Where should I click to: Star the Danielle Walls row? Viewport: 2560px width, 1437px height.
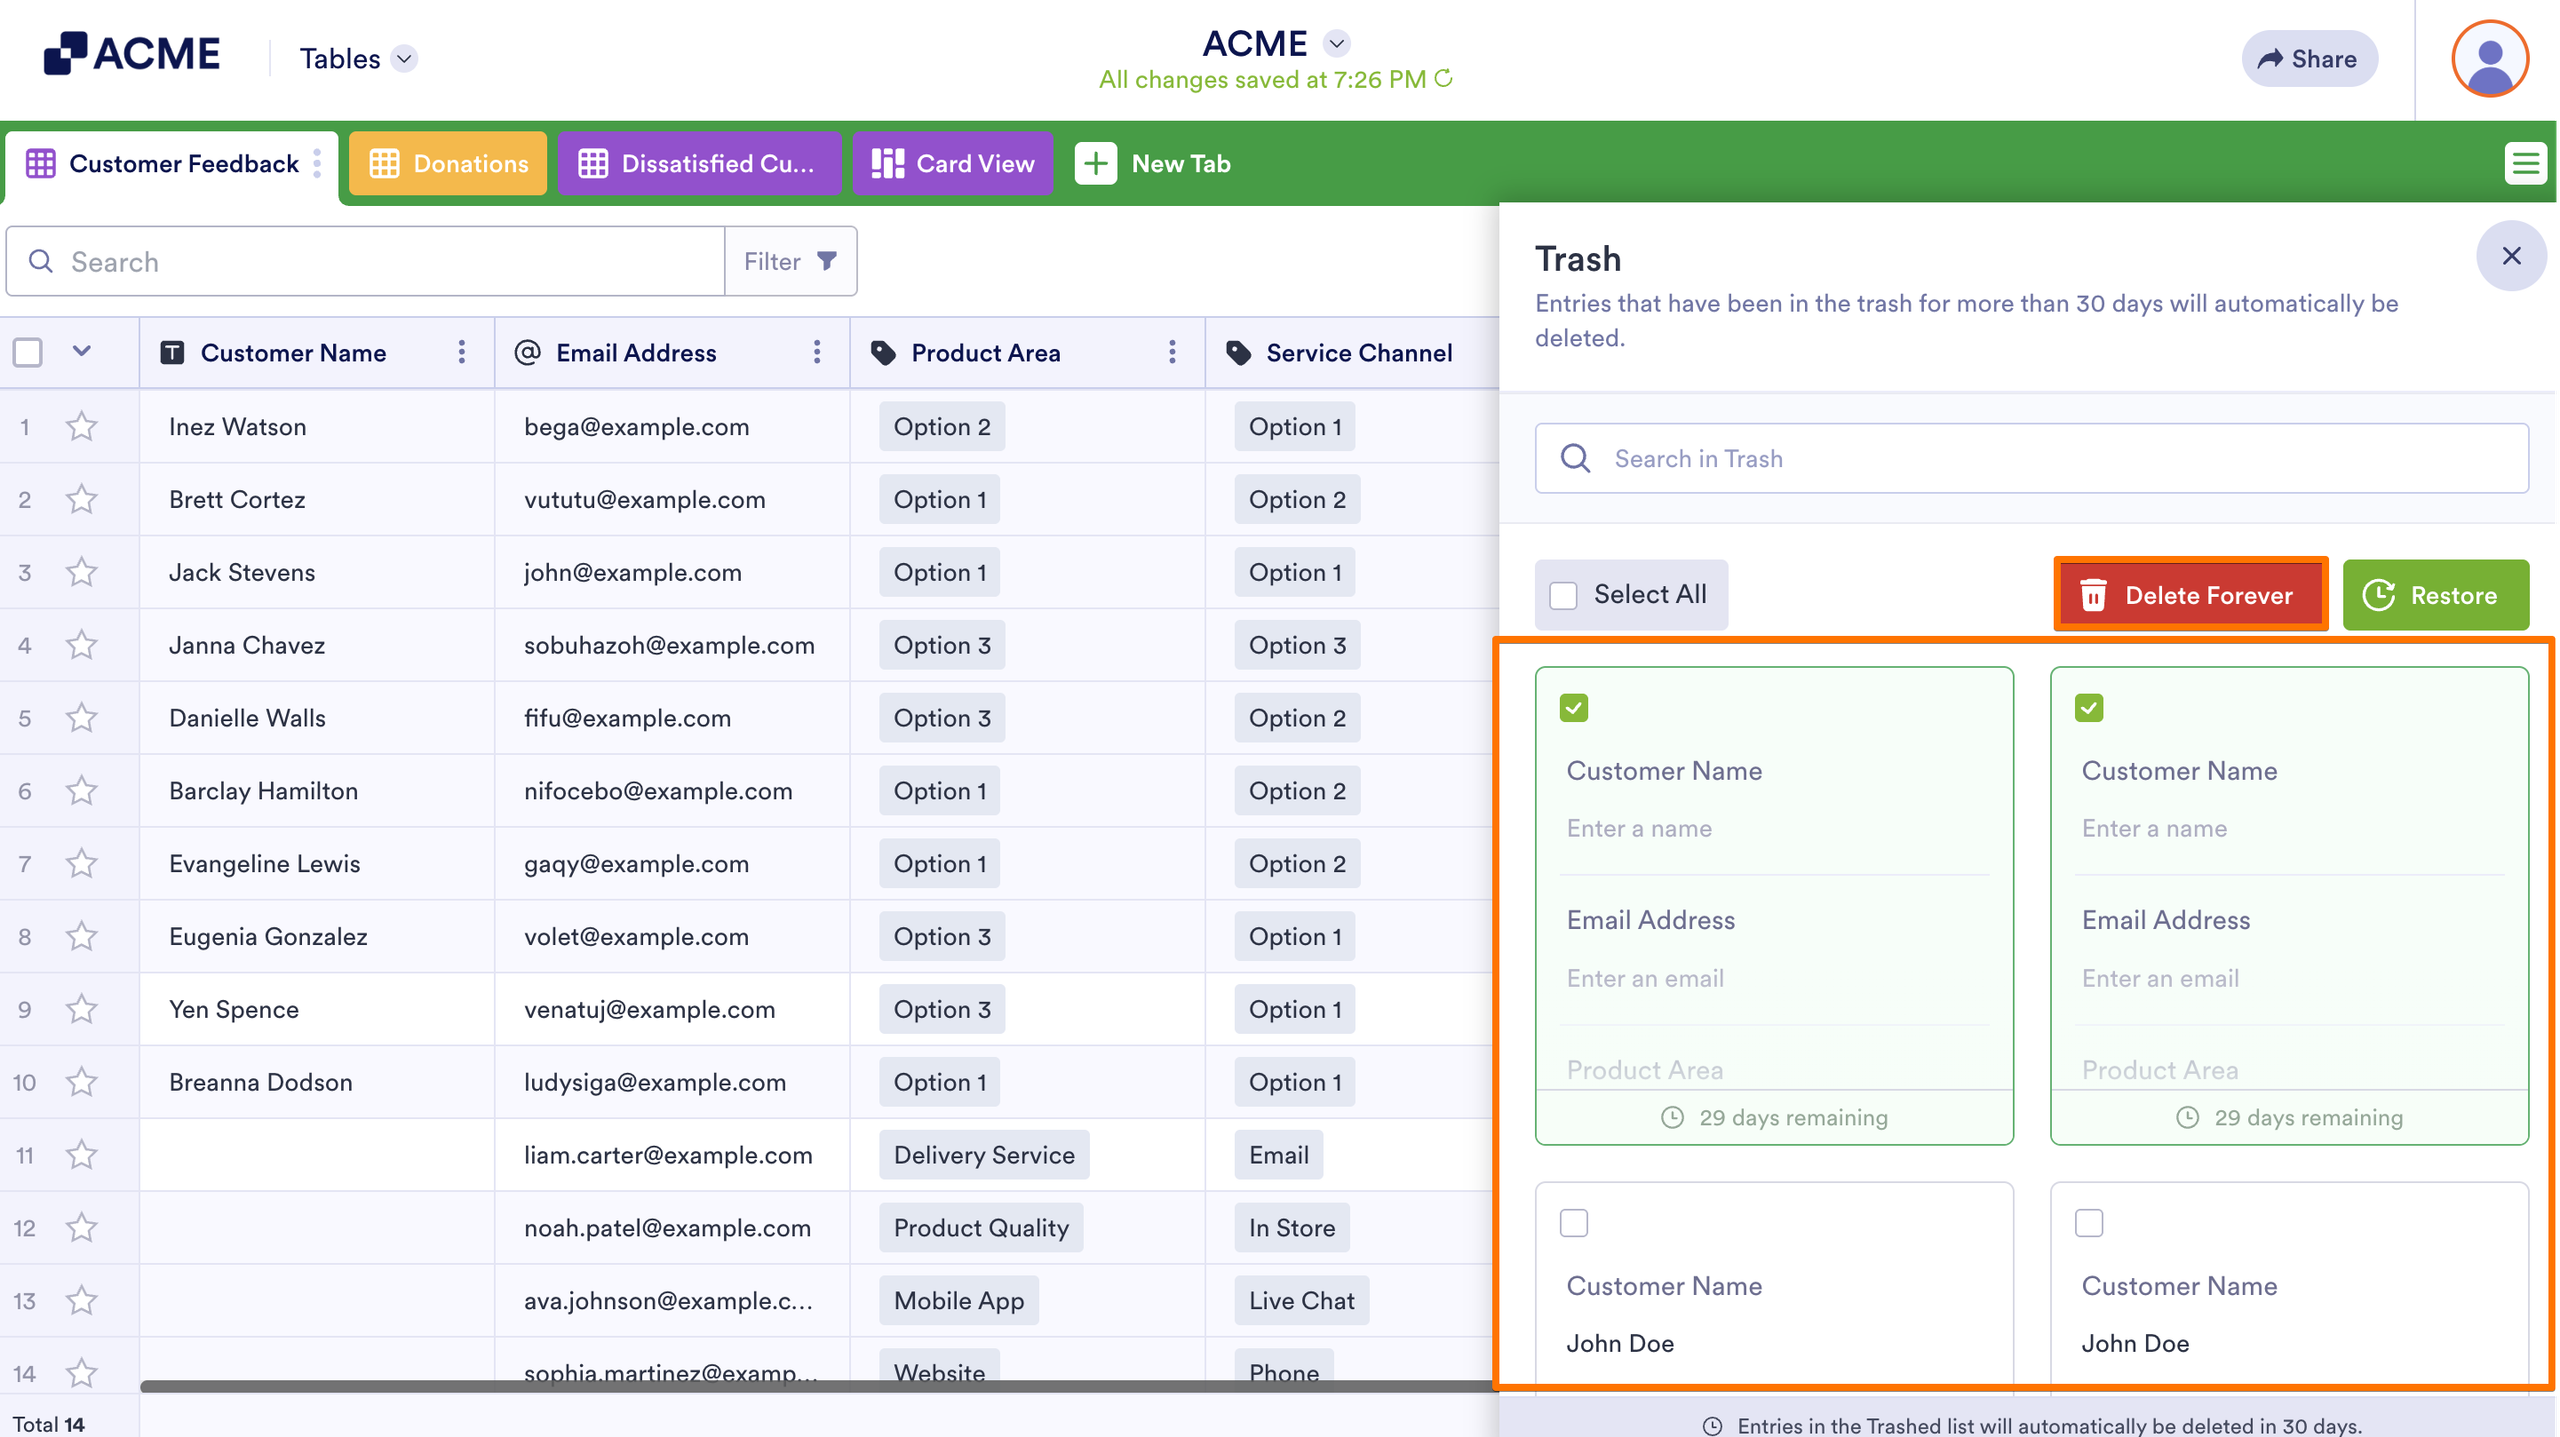81,718
